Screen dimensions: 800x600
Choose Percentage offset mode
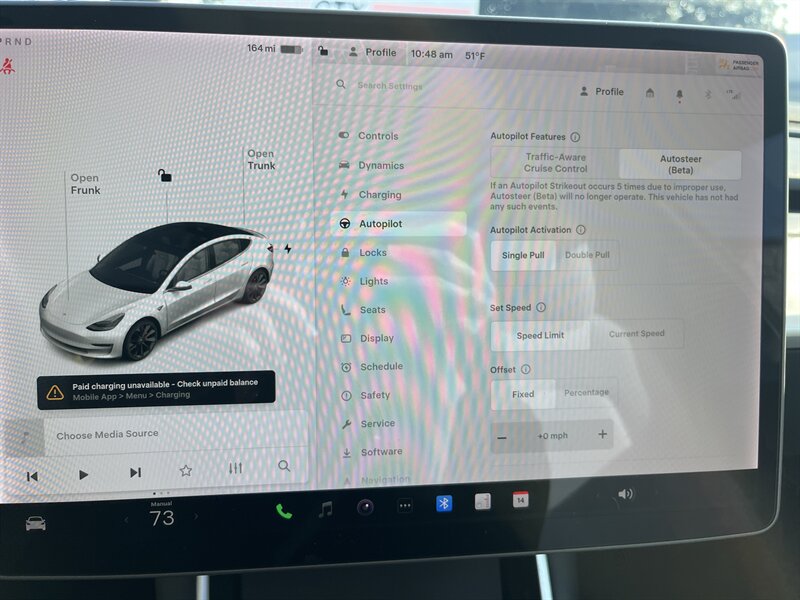[586, 393]
